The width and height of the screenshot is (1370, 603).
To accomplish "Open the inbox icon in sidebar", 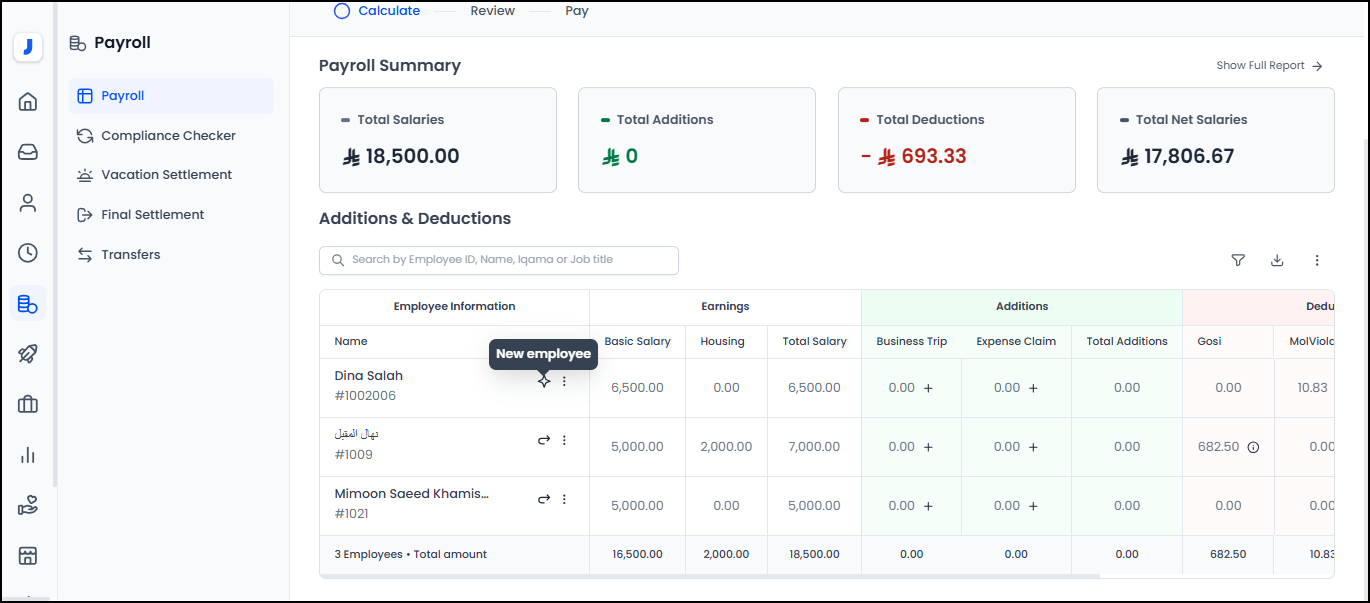I will pos(28,152).
